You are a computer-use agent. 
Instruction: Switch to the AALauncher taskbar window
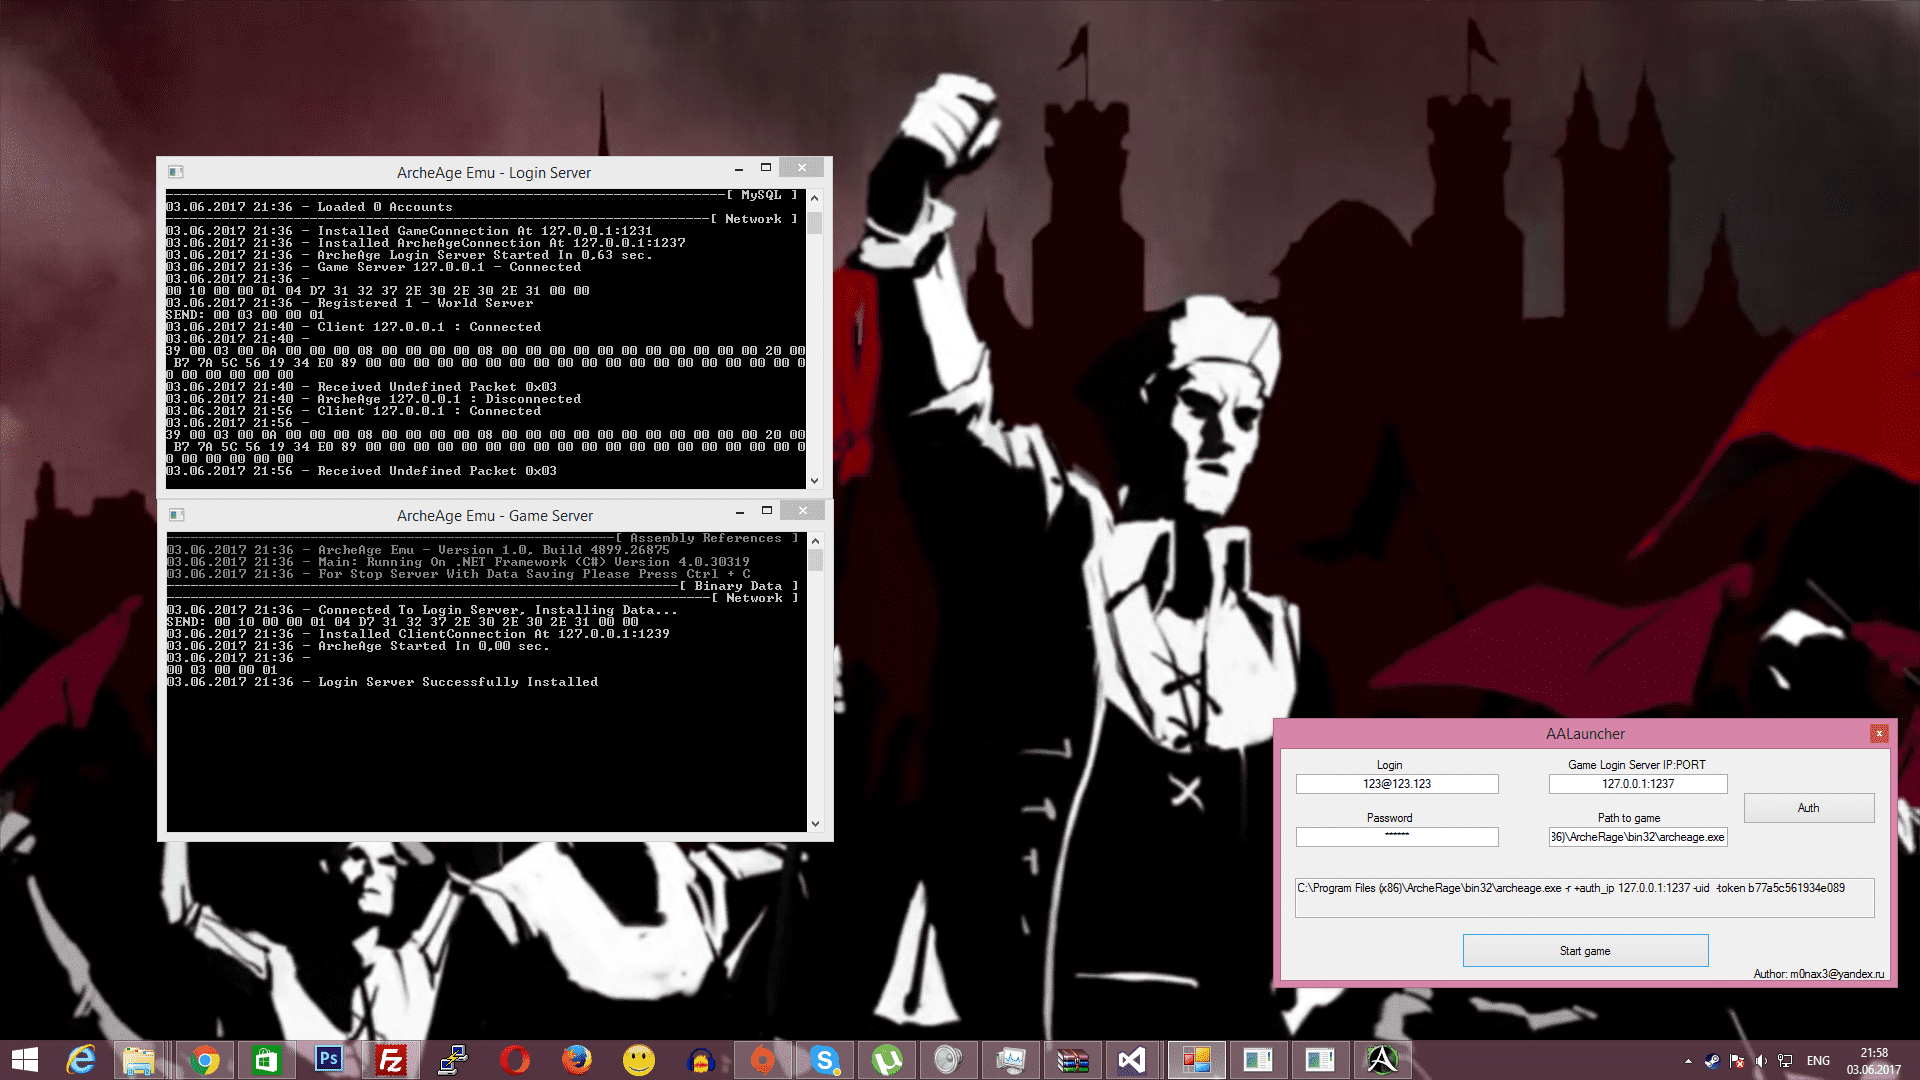(1196, 1060)
